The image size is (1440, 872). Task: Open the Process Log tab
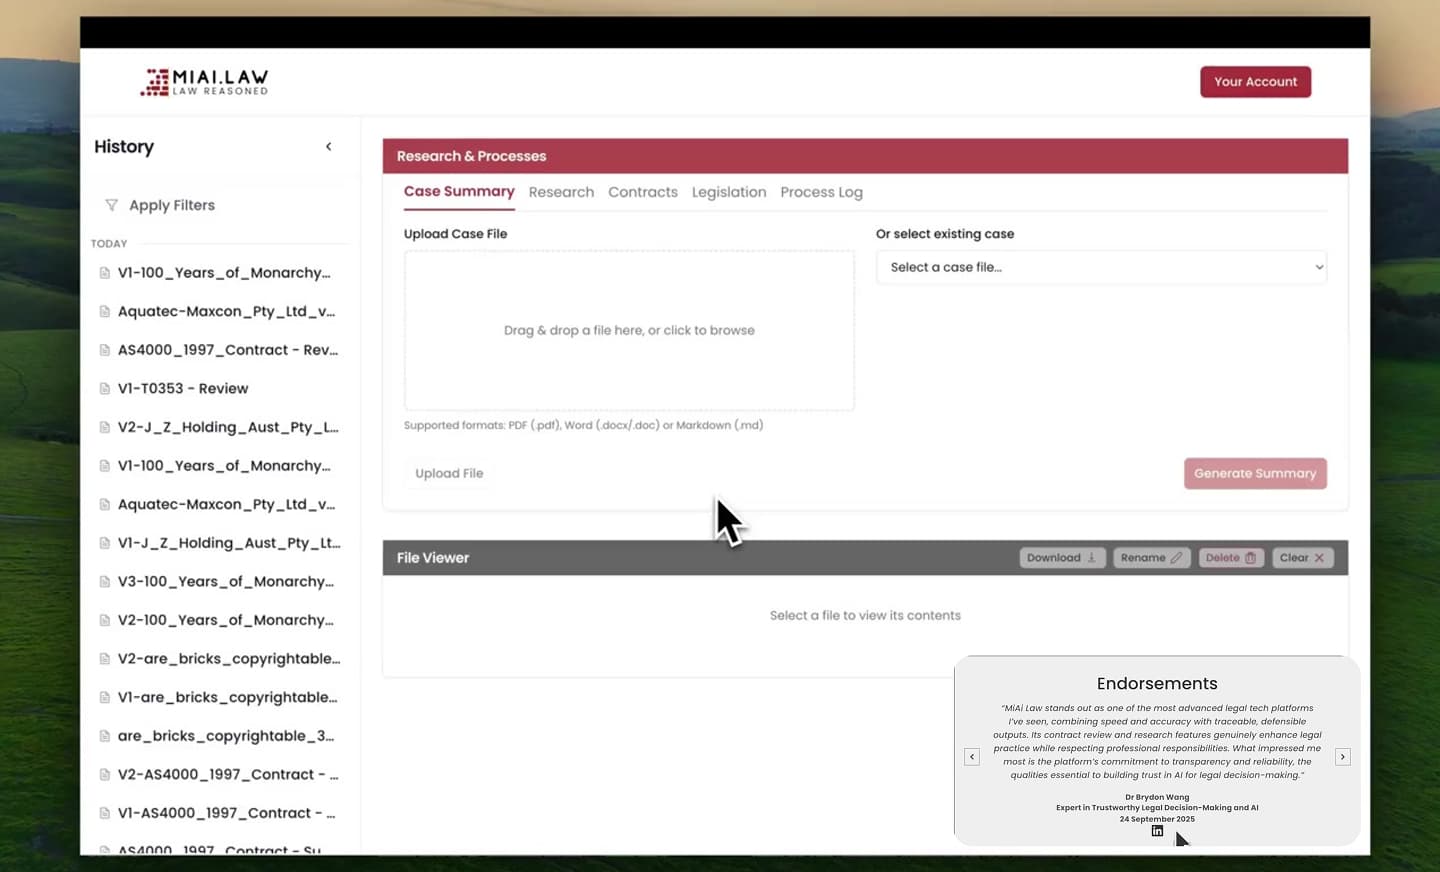point(821,192)
